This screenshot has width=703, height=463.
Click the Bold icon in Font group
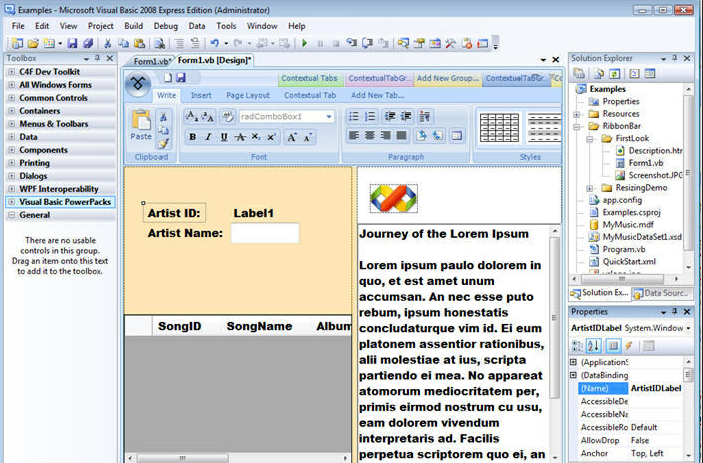coord(192,137)
